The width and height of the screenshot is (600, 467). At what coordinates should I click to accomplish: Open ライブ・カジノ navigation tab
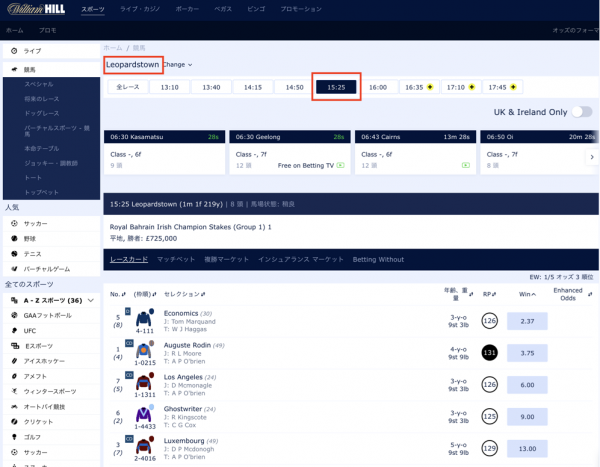tap(140, 9)
